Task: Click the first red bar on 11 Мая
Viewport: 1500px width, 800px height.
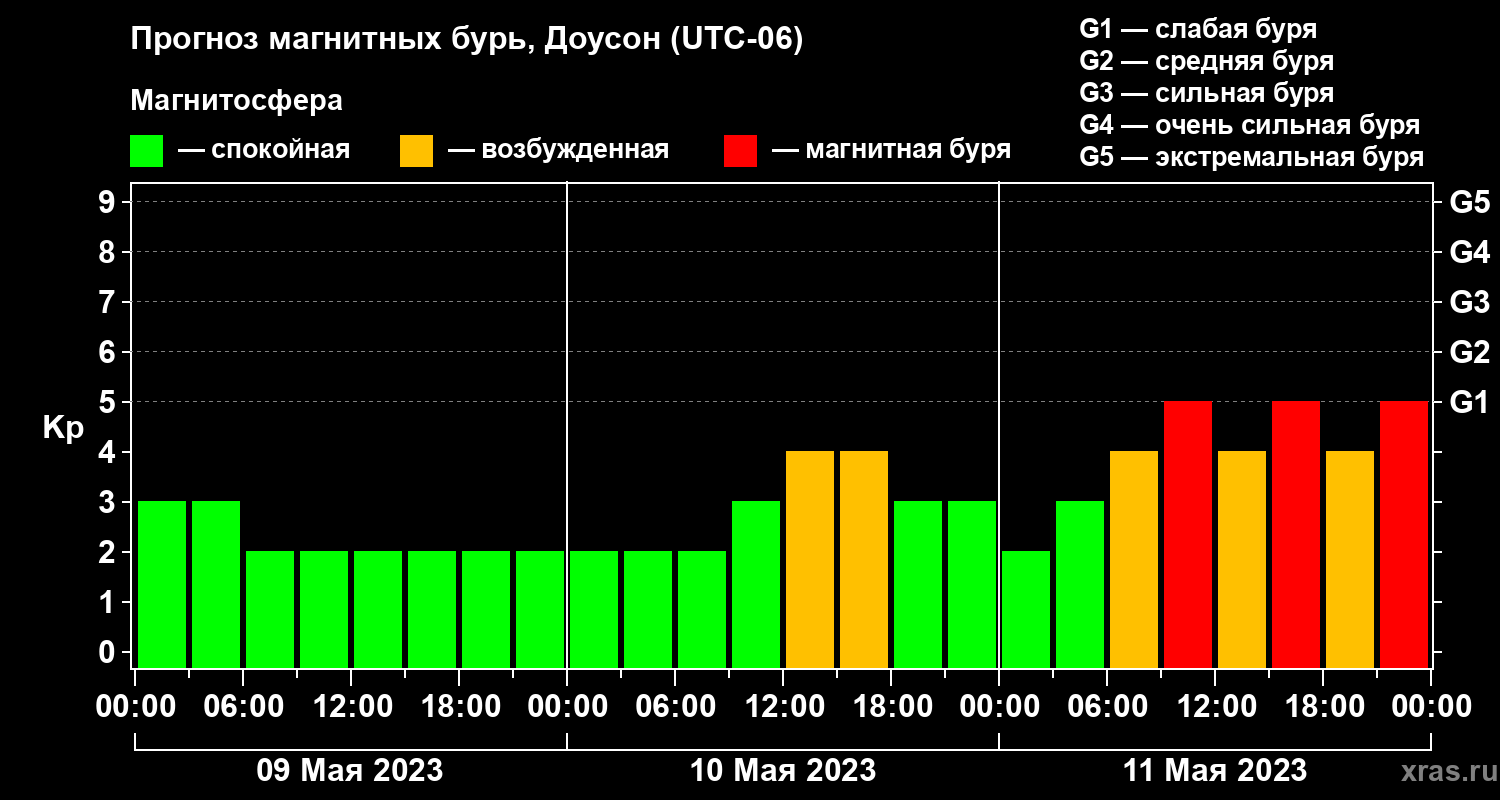Action: coord(1188,534)
